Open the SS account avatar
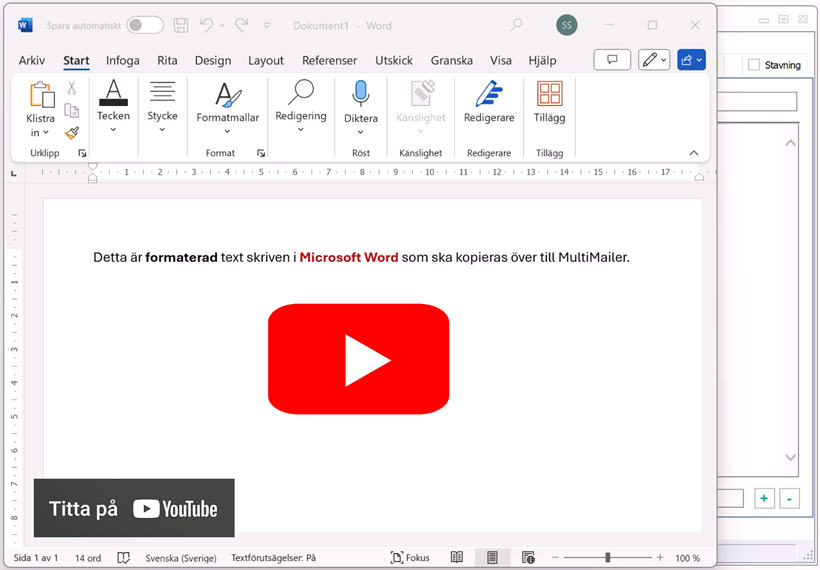Viewport: 820px width, 570px height. coord(566,25)
